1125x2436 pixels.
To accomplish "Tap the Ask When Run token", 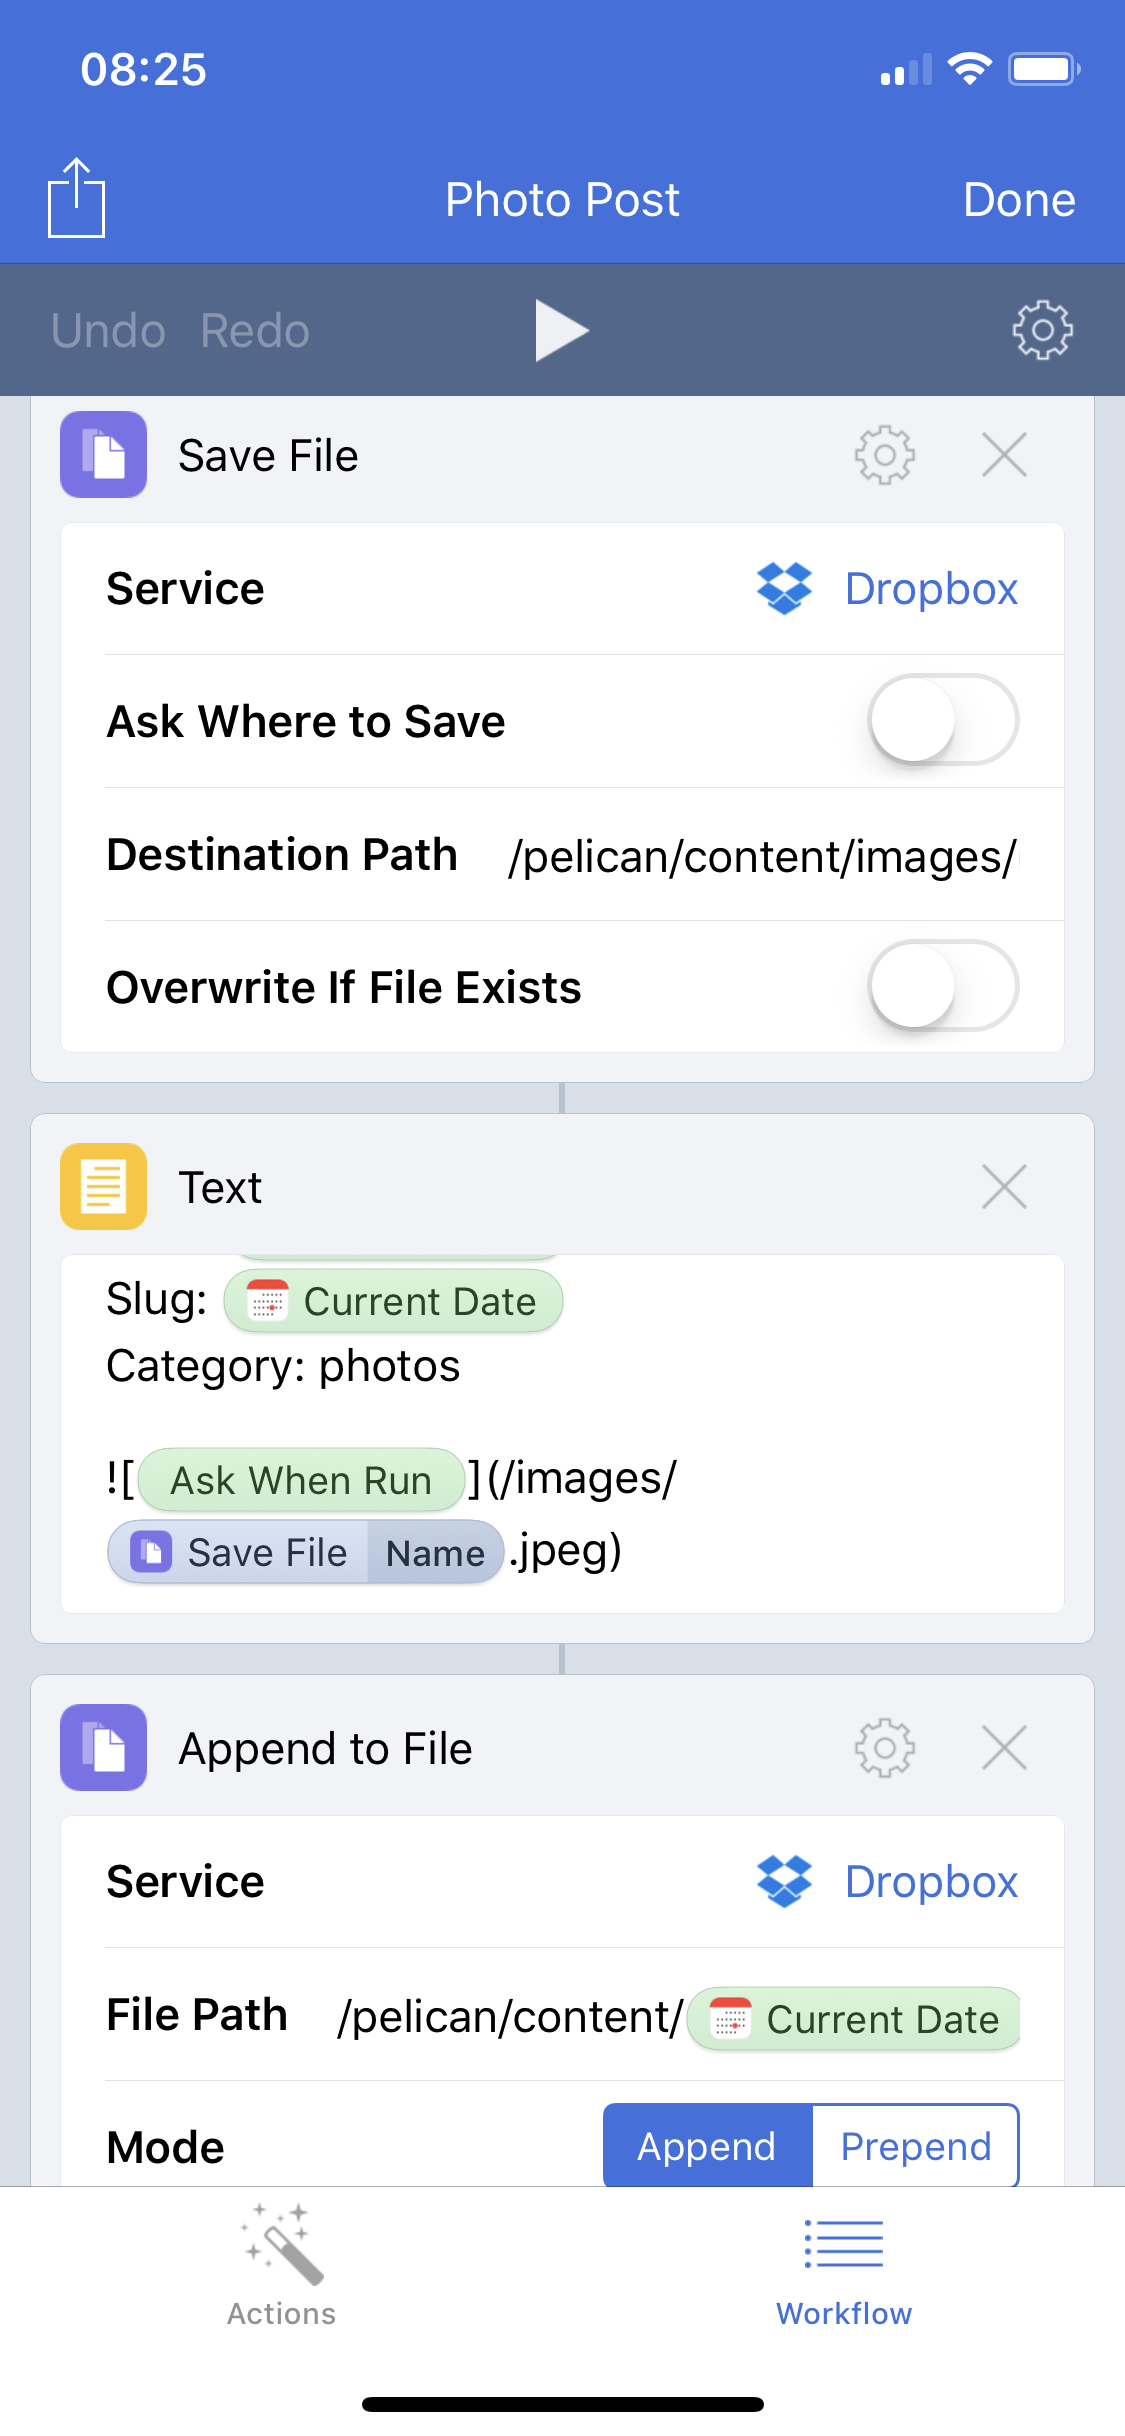I will pos(301,1480).
